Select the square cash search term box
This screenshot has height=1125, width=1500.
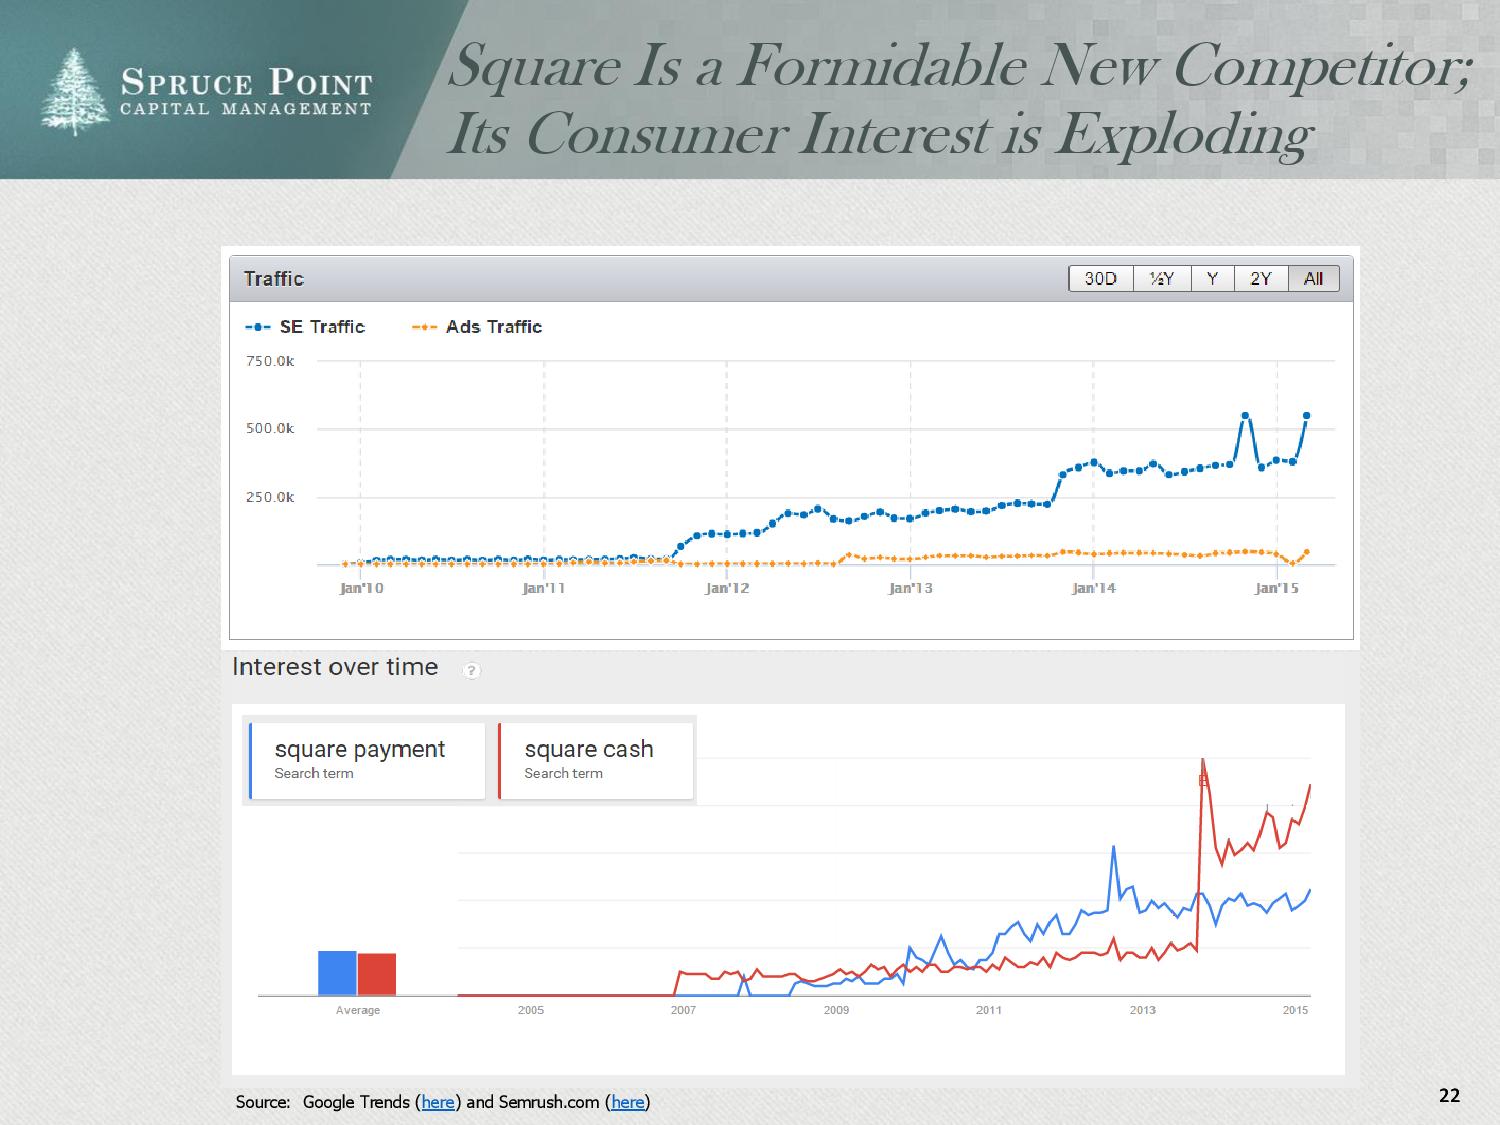pos(595,760)
